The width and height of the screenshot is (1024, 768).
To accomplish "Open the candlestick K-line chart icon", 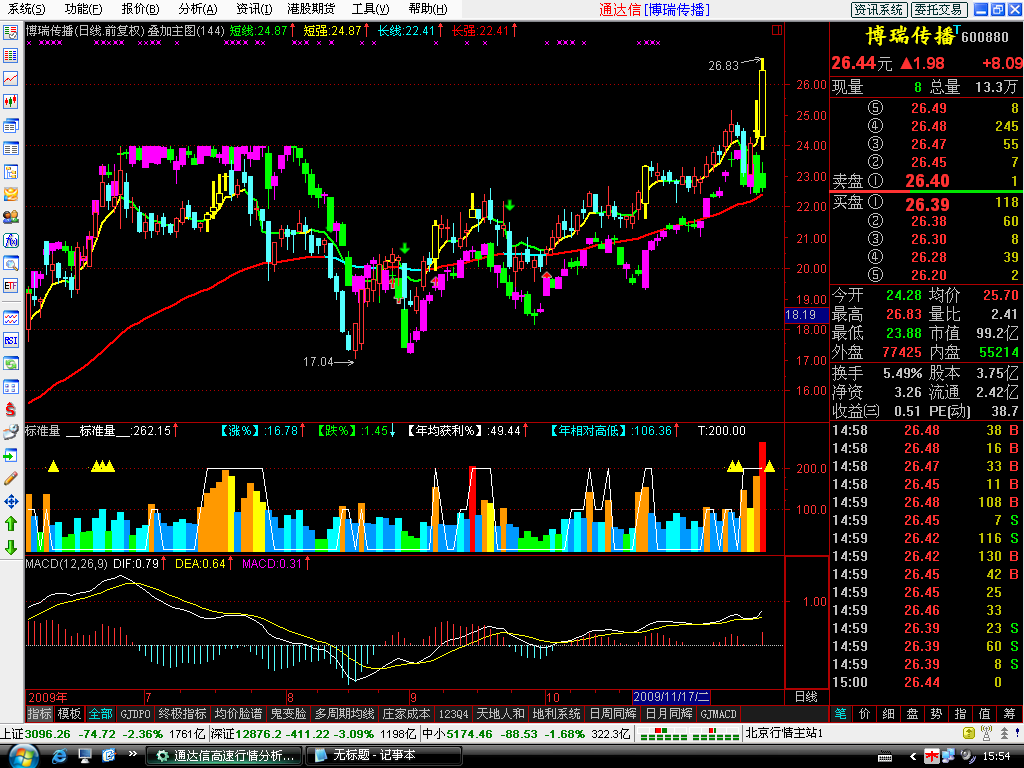I will (x=10, y=101).
